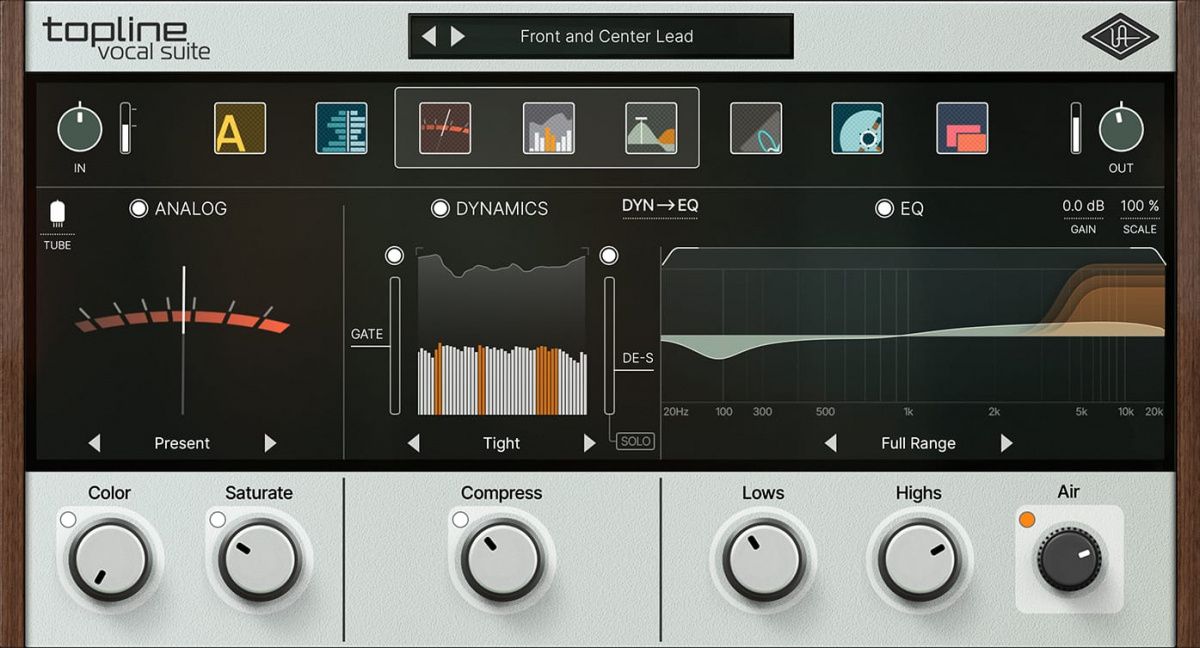Image resolution: width=1200 pixels, height=648 pixels.
Task: Open the Dynamics processing module icon
Action: 547,130
